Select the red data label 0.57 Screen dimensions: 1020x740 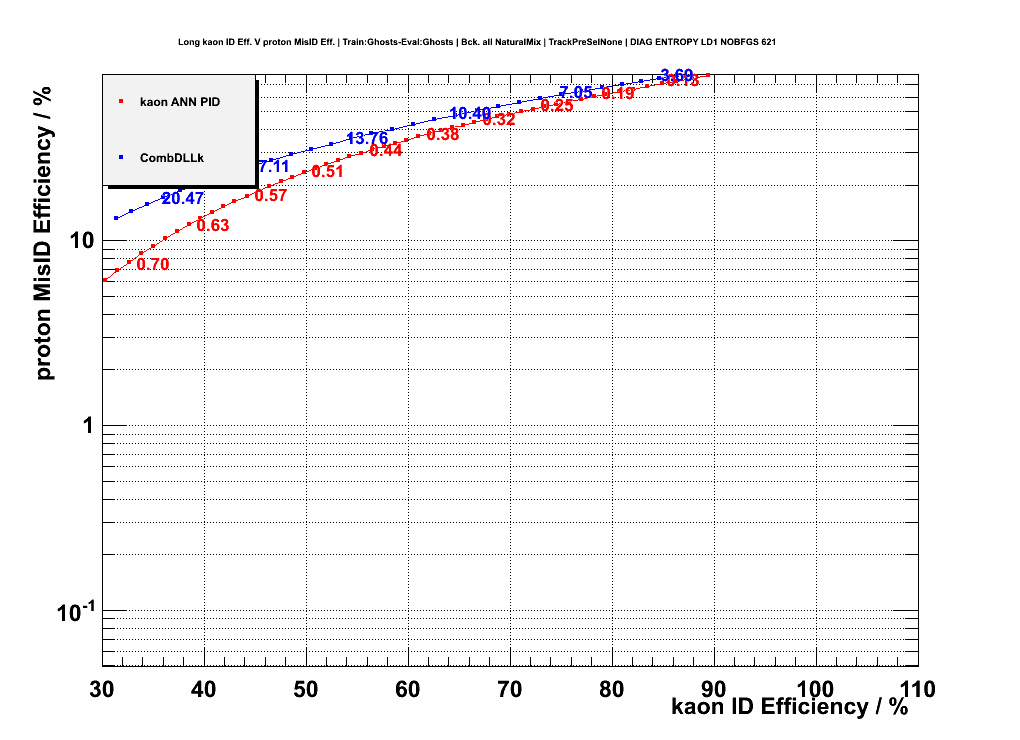click(x=271, y=196)
